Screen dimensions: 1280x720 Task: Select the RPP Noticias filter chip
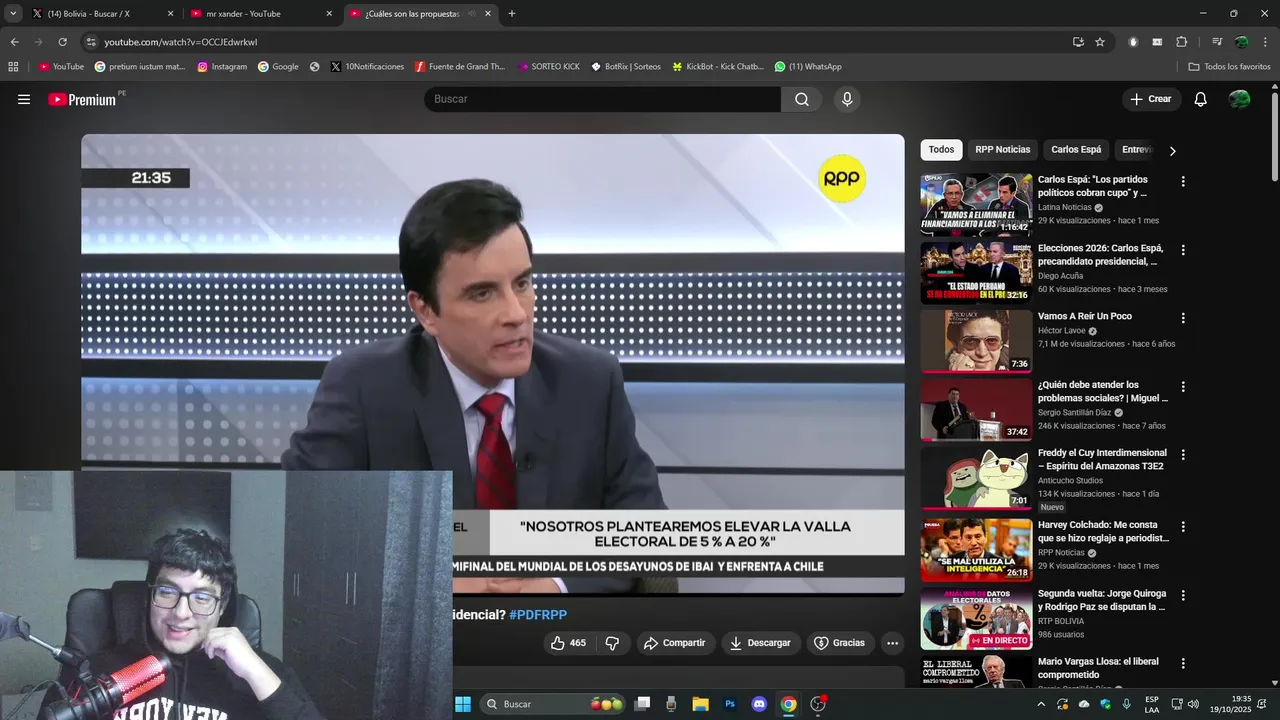(x=1002, y=150)
